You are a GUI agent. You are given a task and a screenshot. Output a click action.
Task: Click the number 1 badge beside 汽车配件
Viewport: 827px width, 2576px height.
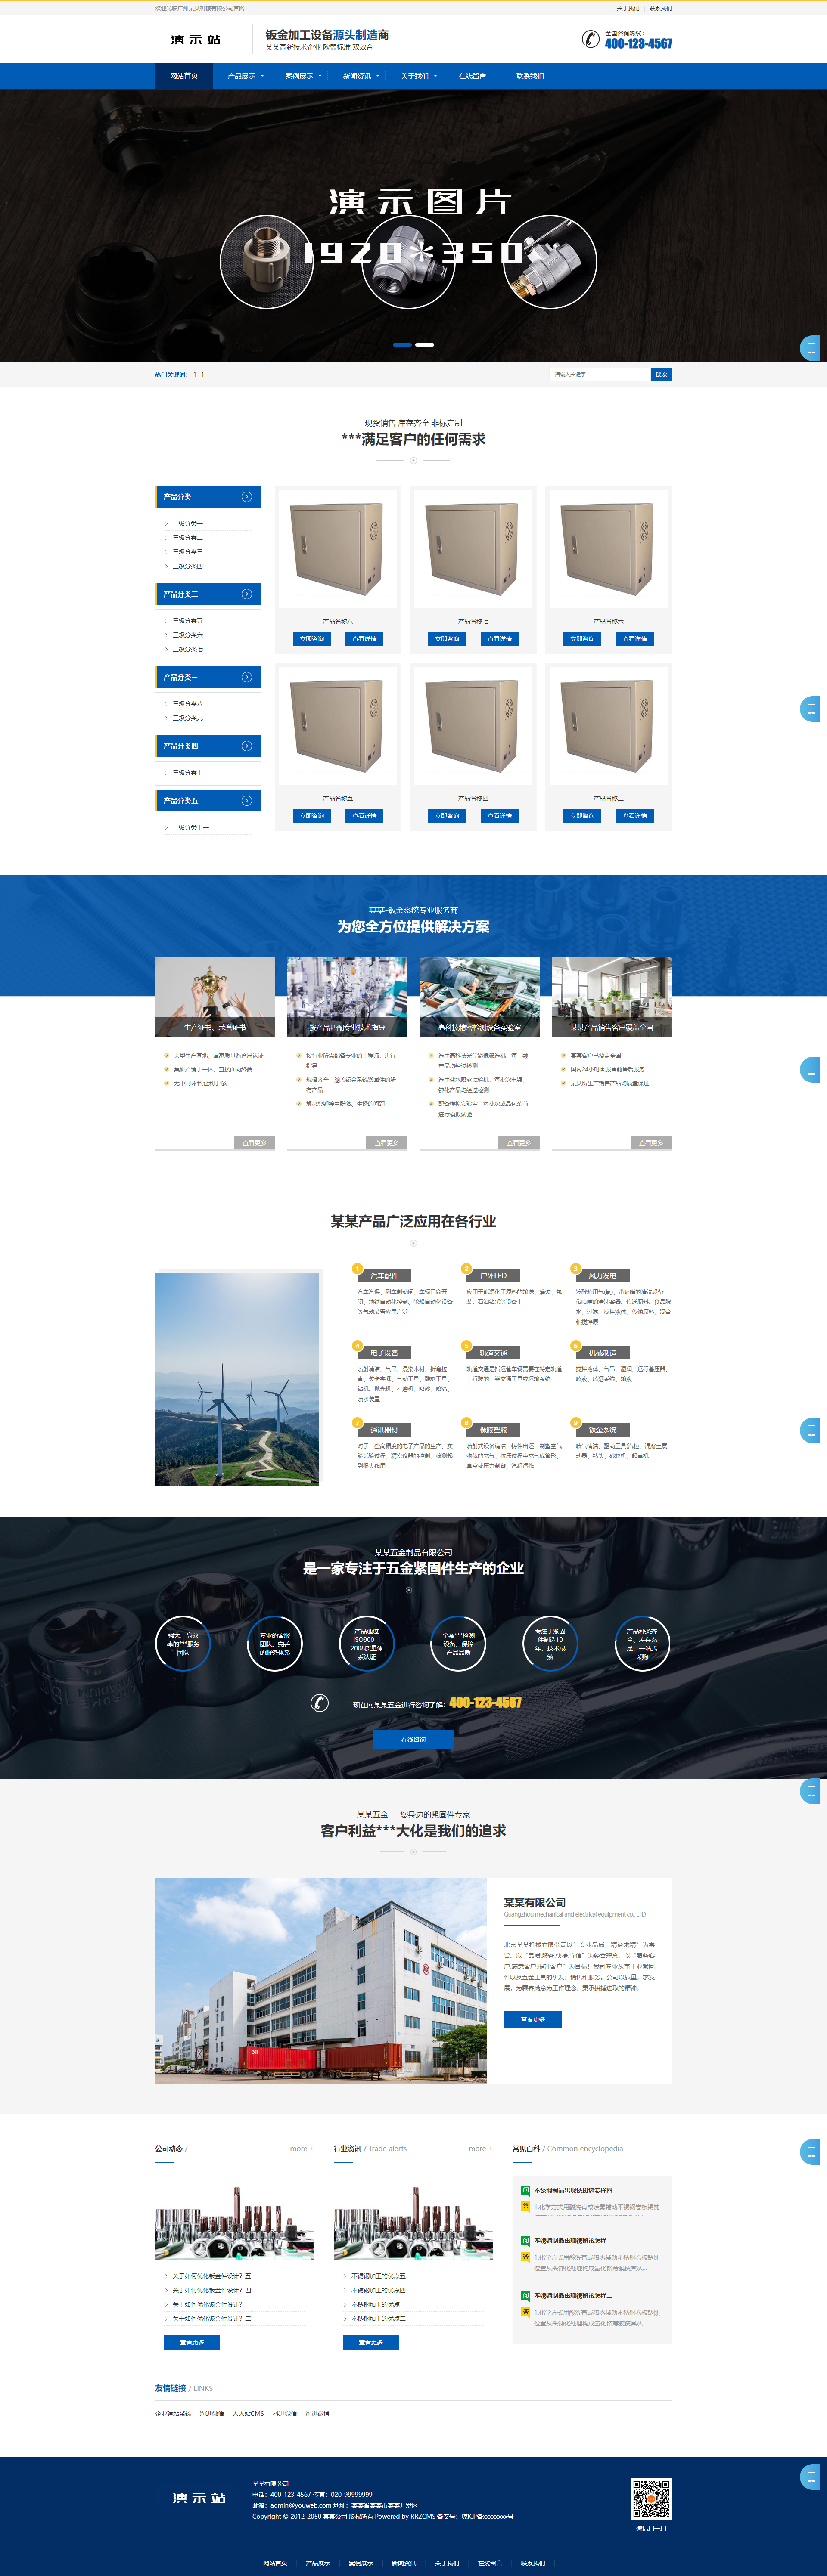[x=357, y=1269]
